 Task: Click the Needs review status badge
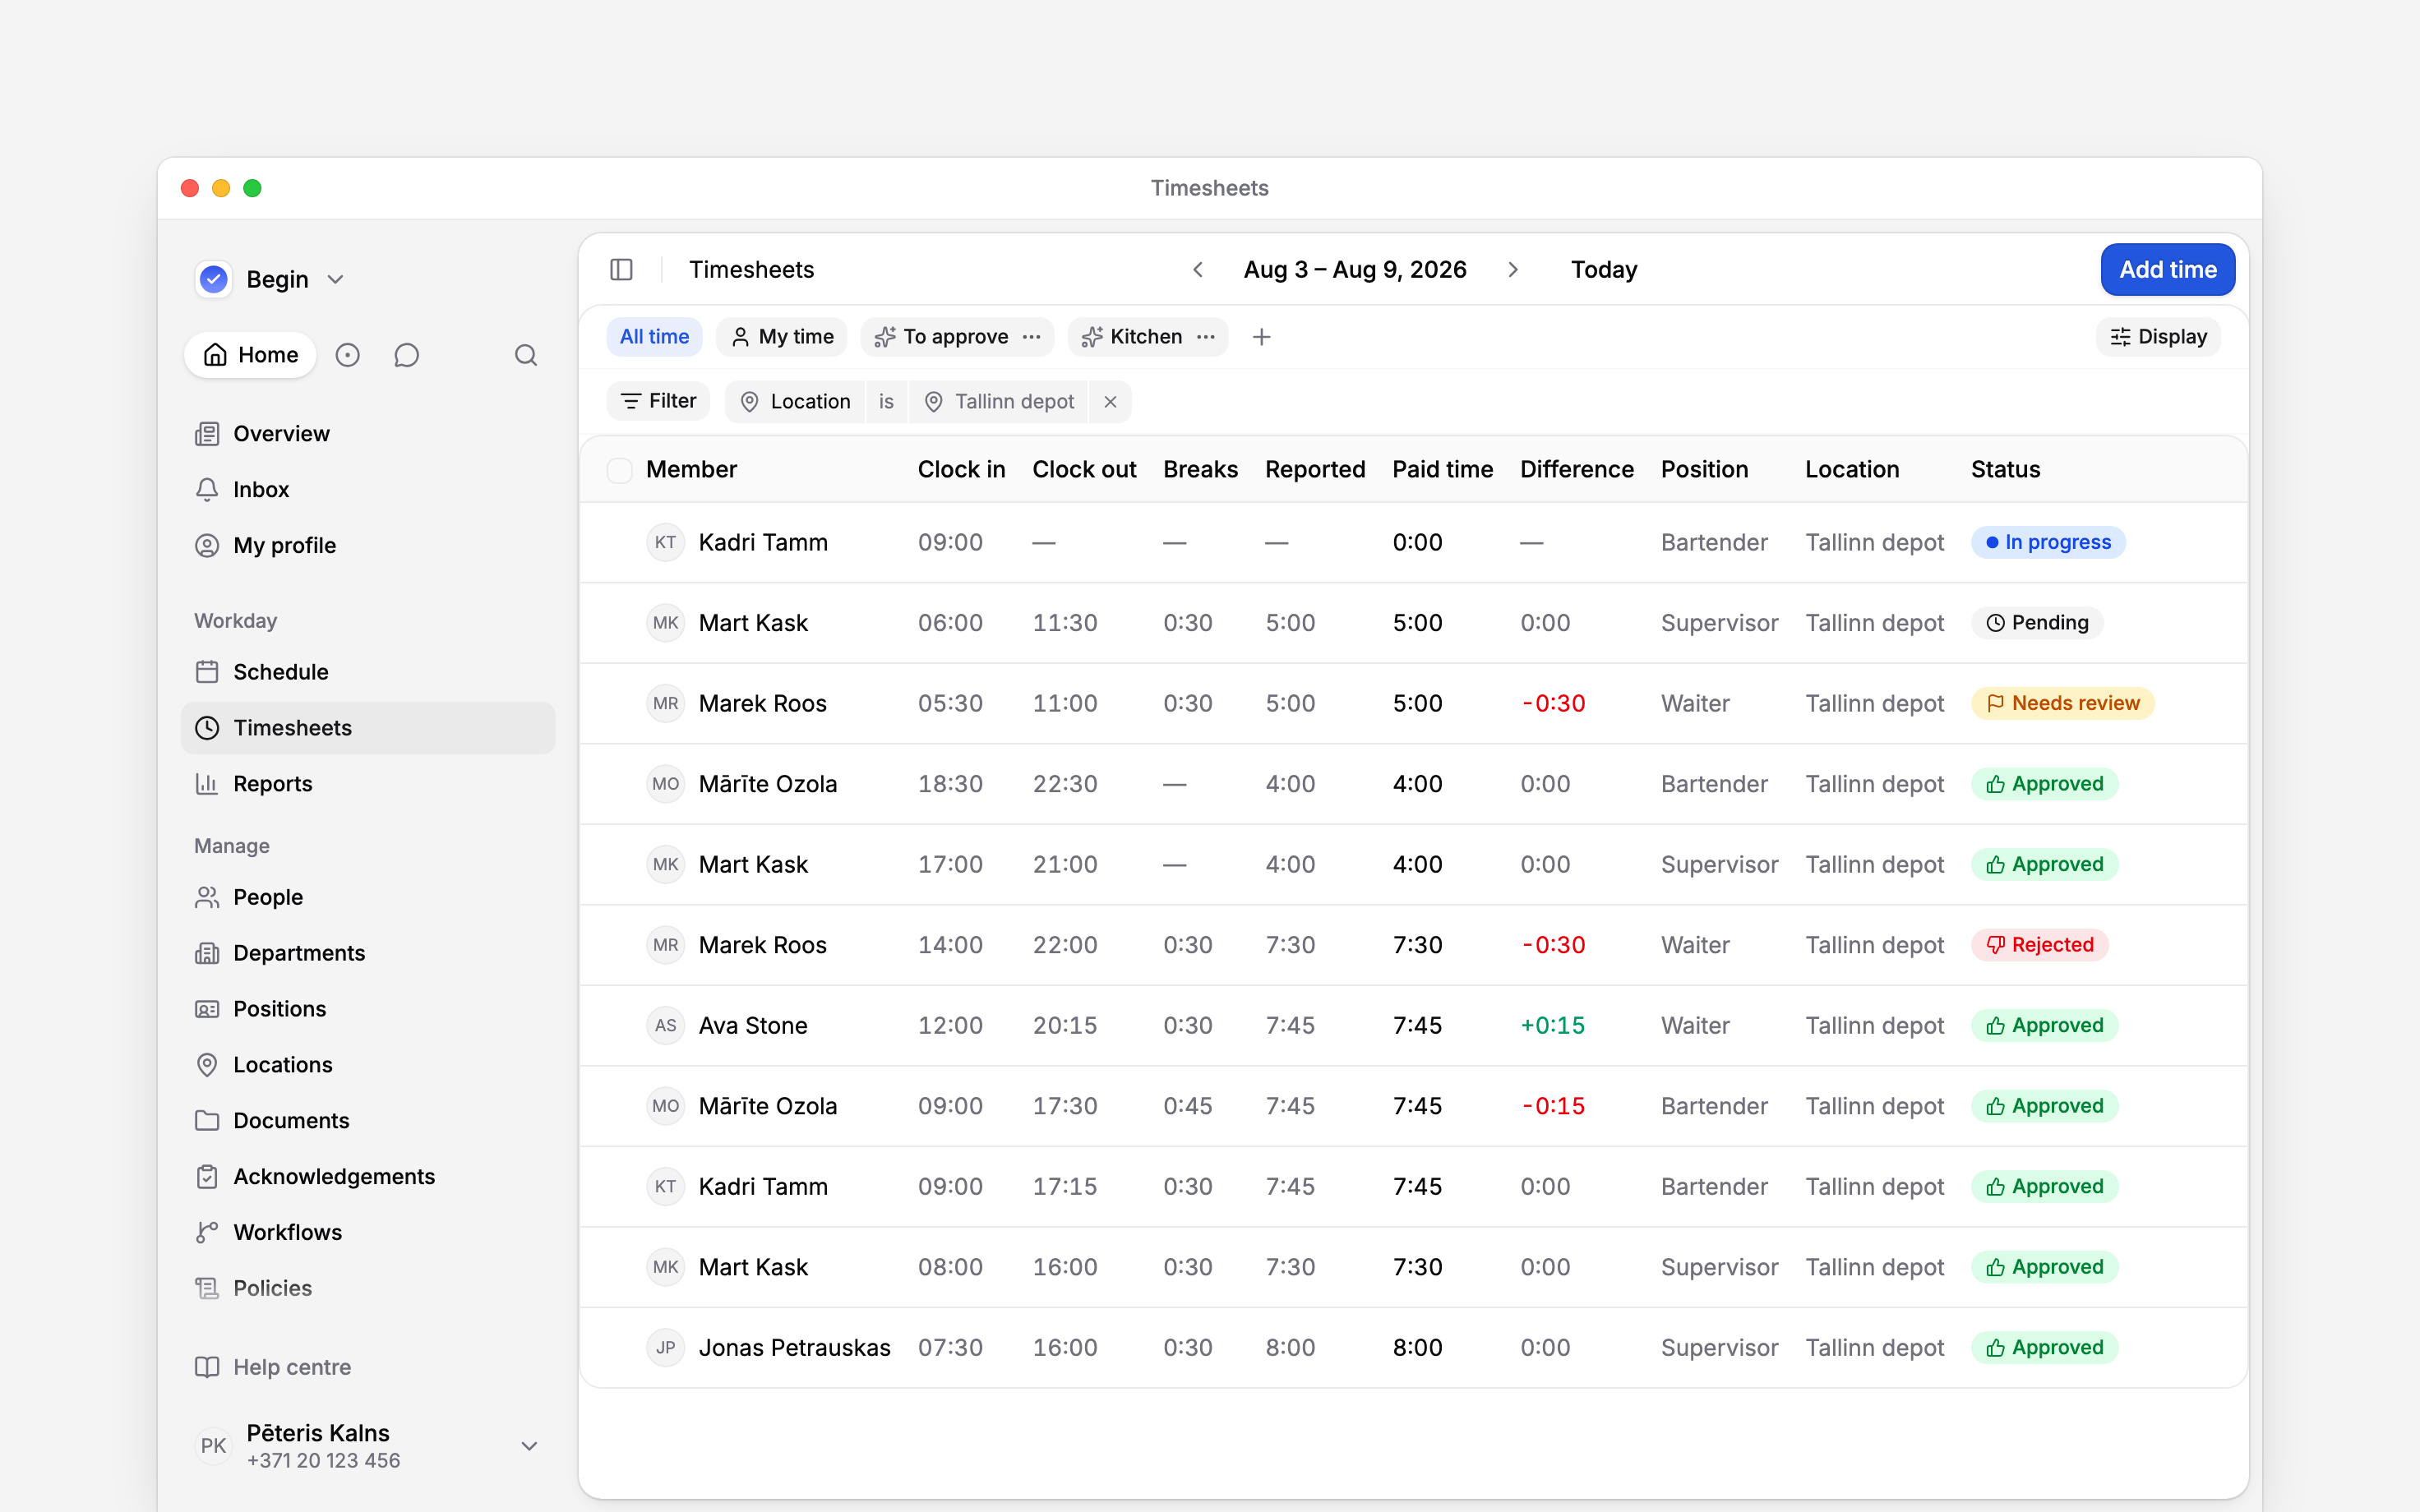(x=2062, y=703)
